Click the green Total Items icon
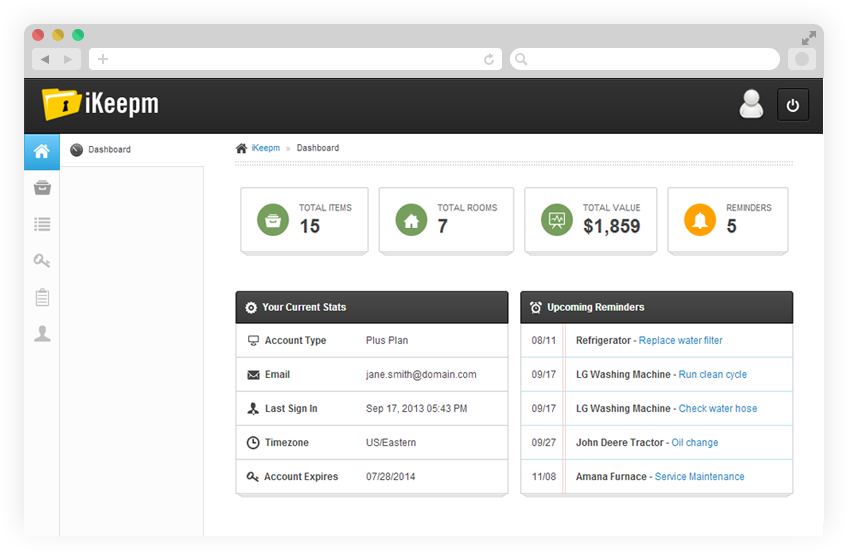The height and width of the screenshot is (553, 848). [x=273, y=219]
